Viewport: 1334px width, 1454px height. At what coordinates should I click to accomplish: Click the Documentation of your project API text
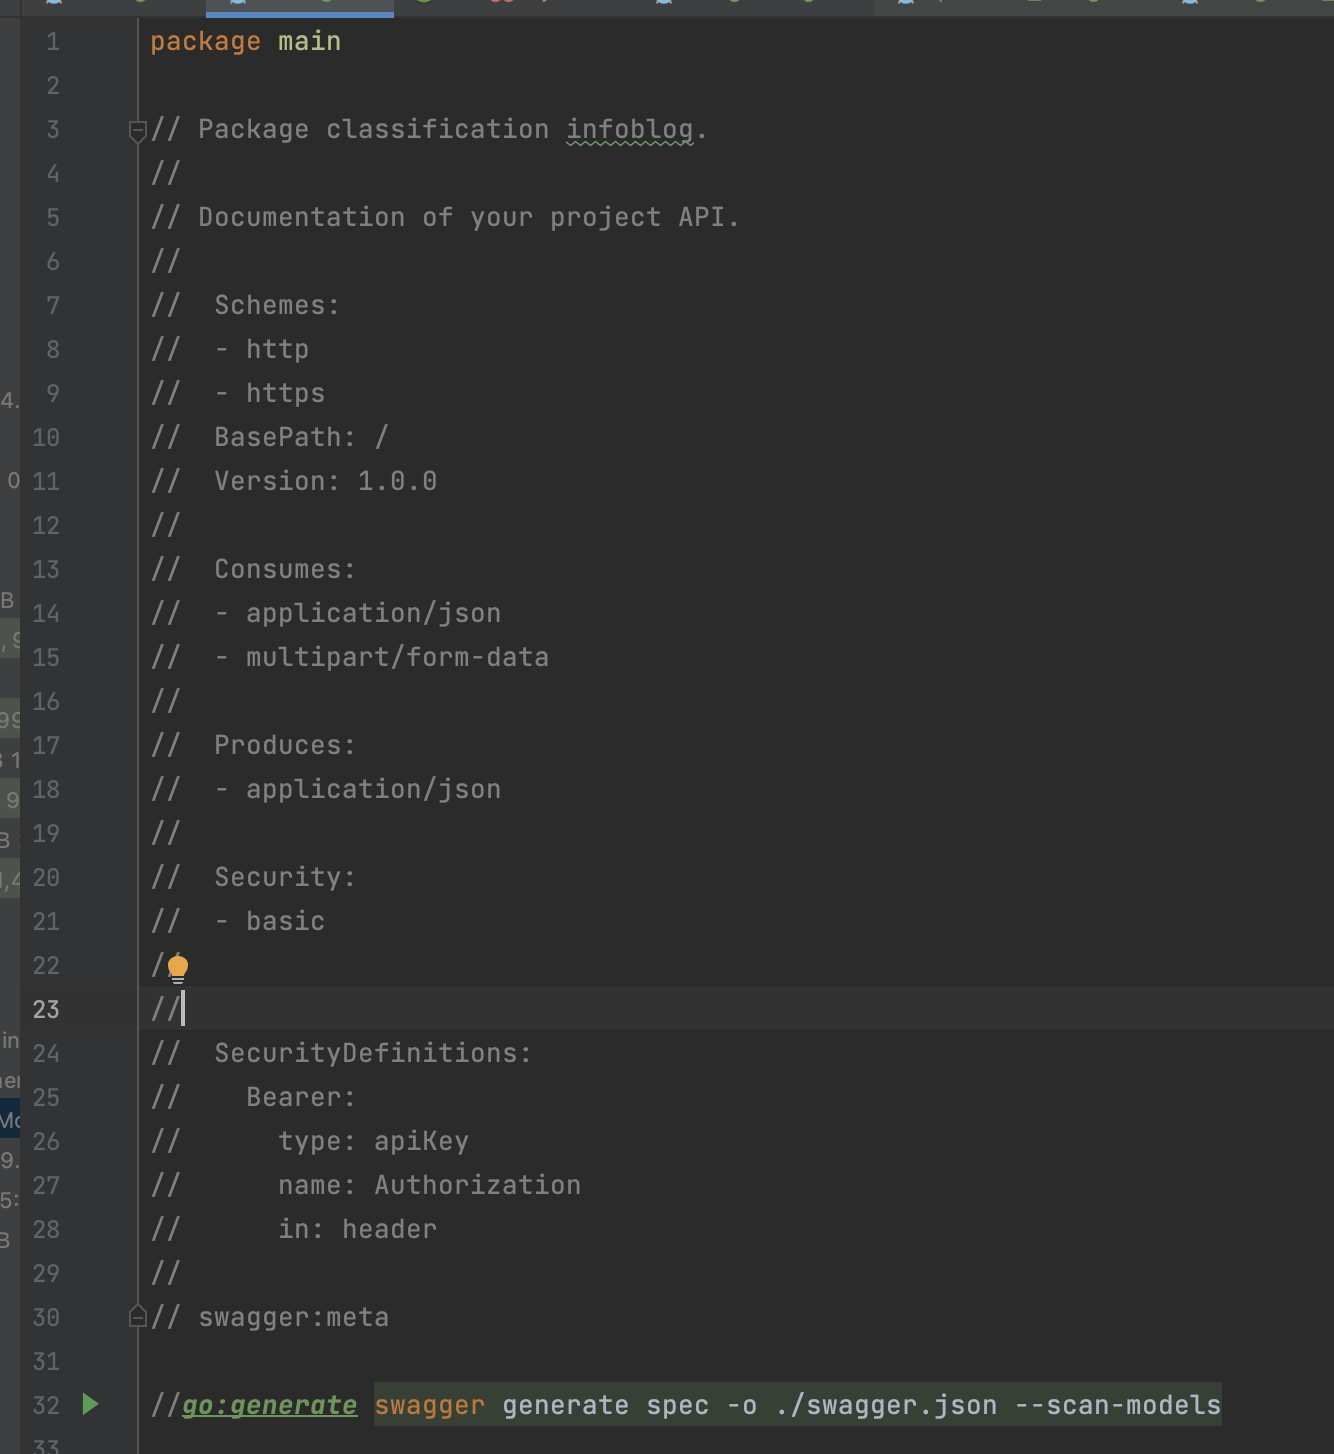[x=468, y=217]
